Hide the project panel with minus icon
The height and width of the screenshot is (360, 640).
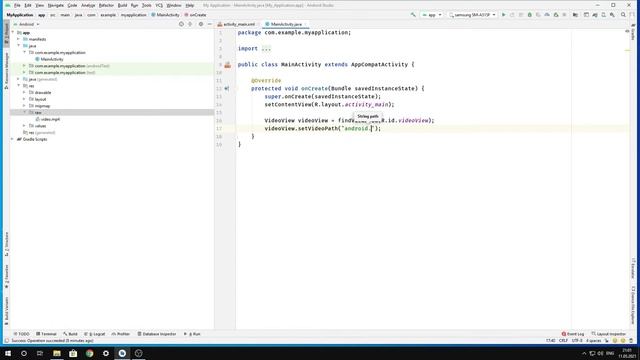pos(209,24)
